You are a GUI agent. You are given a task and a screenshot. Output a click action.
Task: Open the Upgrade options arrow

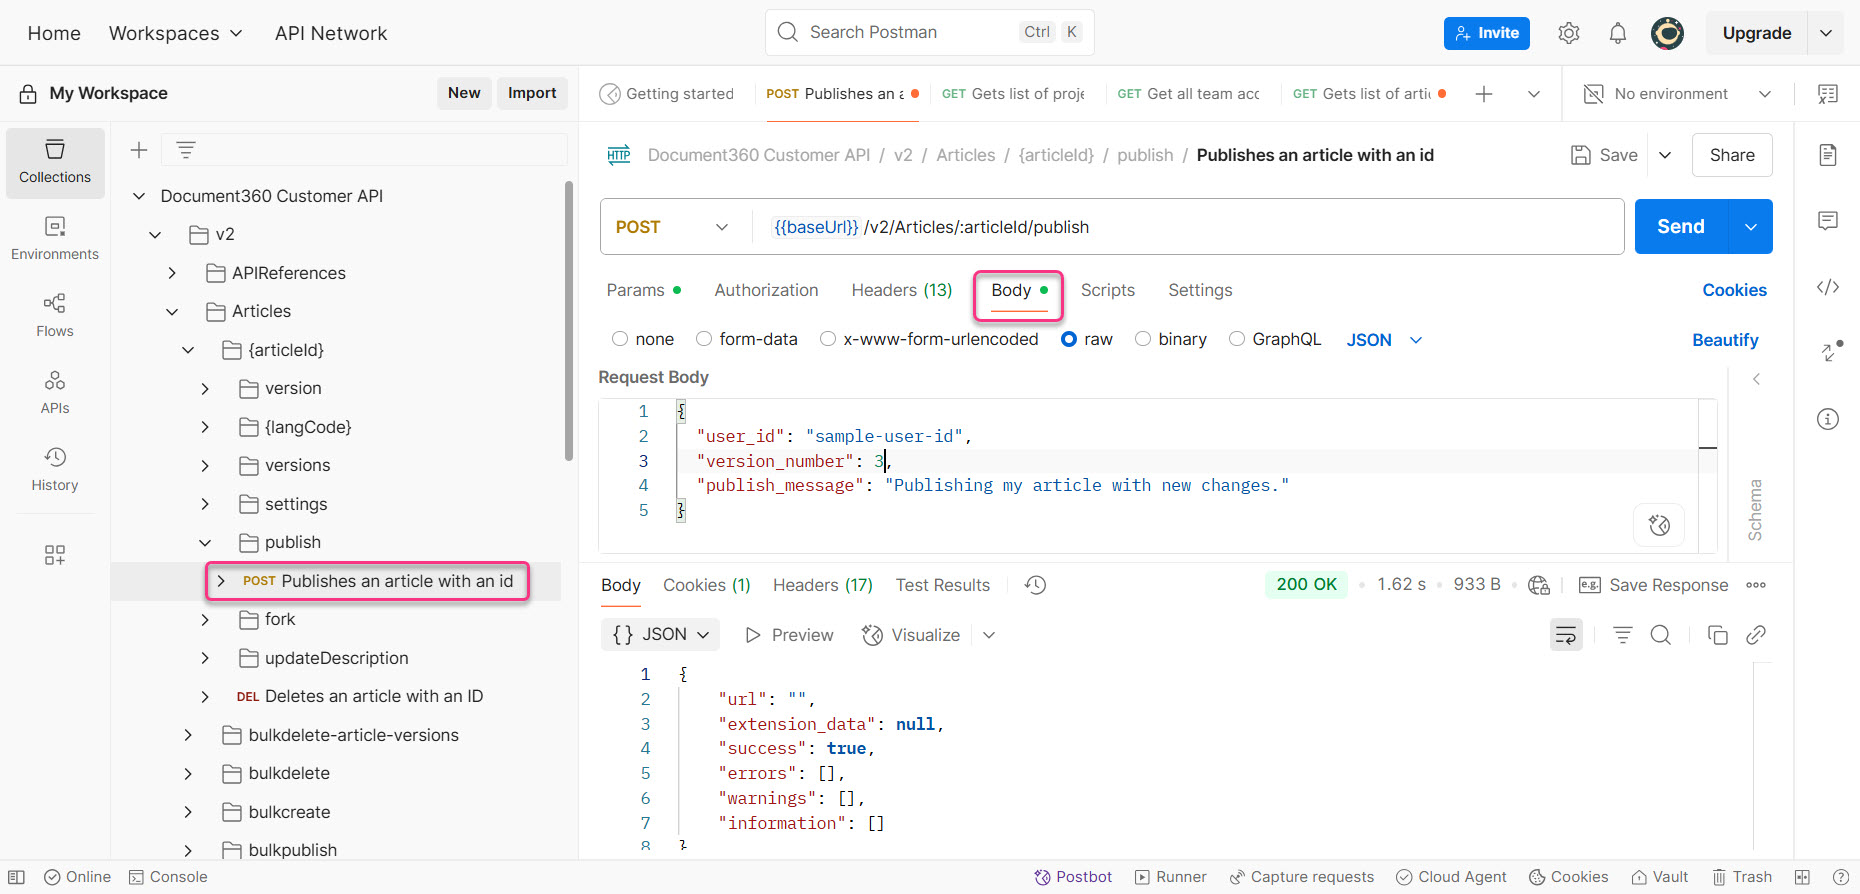point(1826,33)
